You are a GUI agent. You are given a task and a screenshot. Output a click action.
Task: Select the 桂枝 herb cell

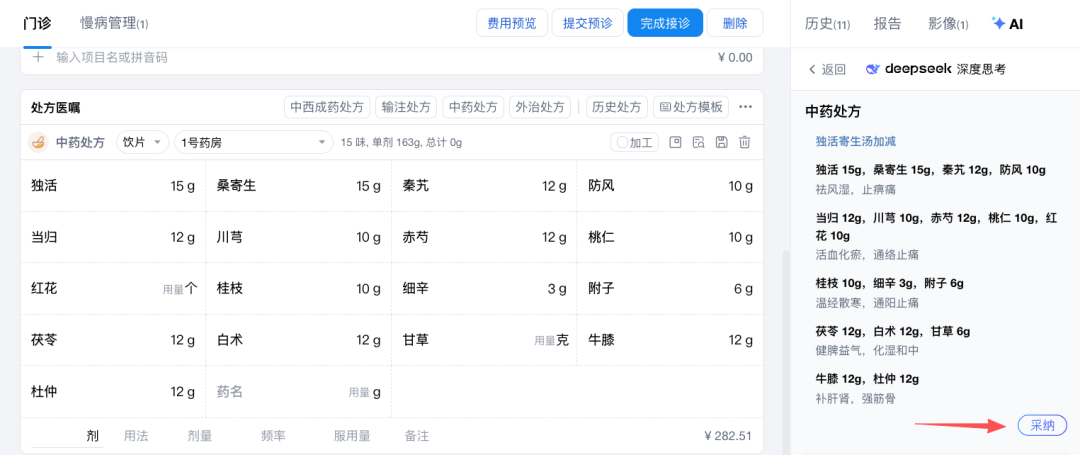[x=298, y=289]
